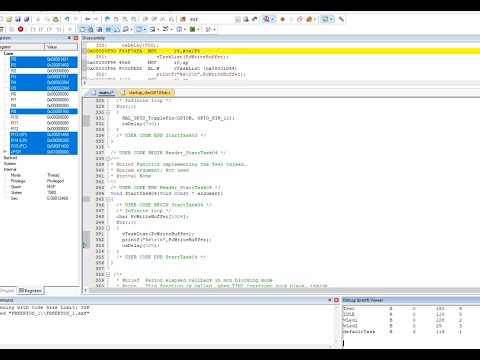480x360 pixels.
Task: Find text with the icon after the search box
Action: pos(246,19)
